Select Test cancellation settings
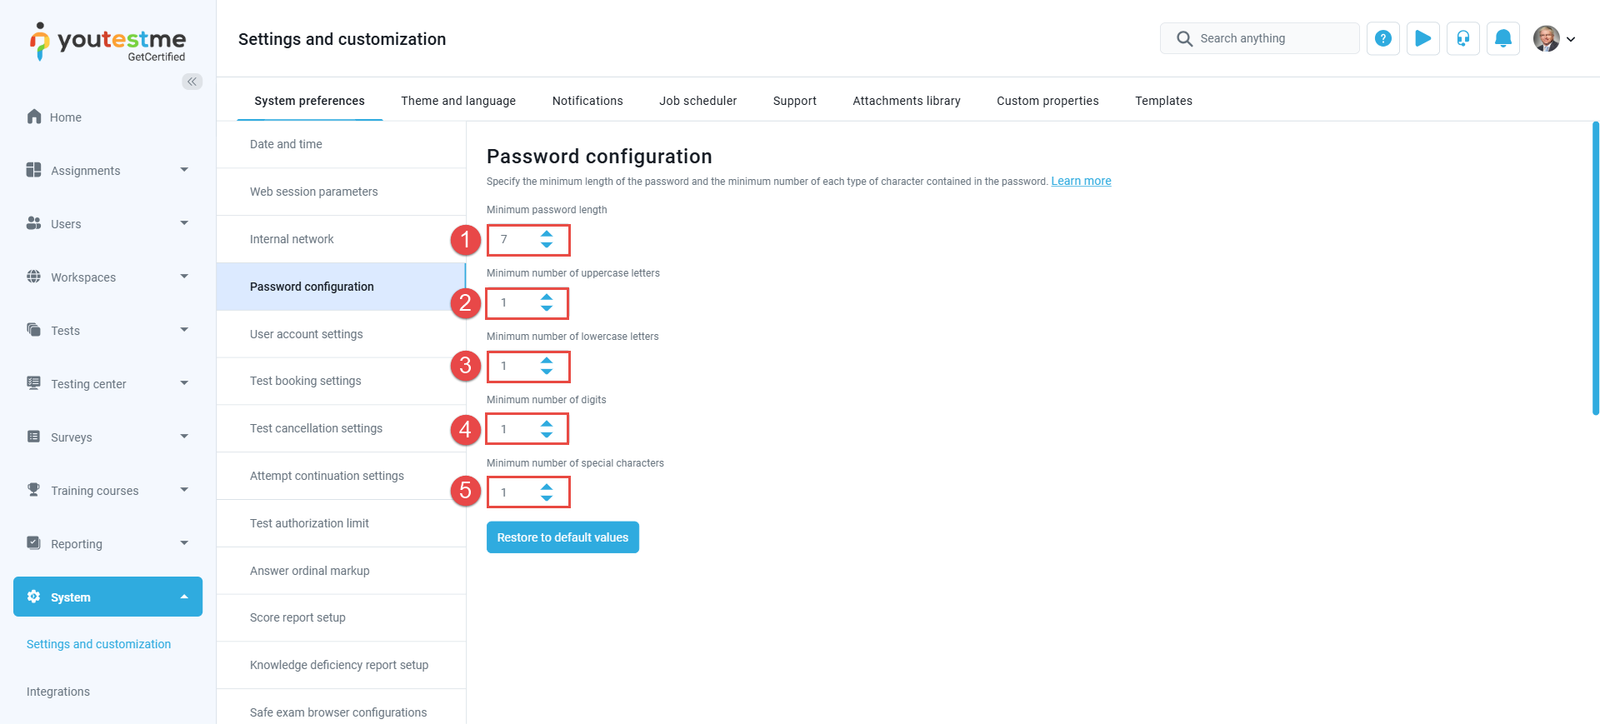1600x724 pixels. click(x=342, y=428)
